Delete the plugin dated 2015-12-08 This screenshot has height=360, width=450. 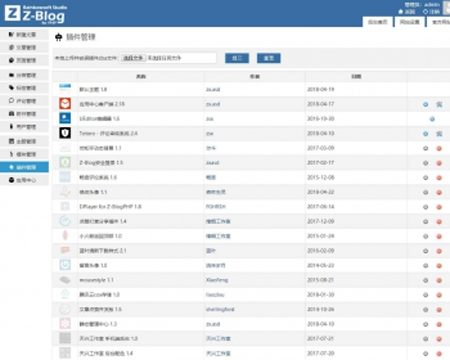click(439, 178)
